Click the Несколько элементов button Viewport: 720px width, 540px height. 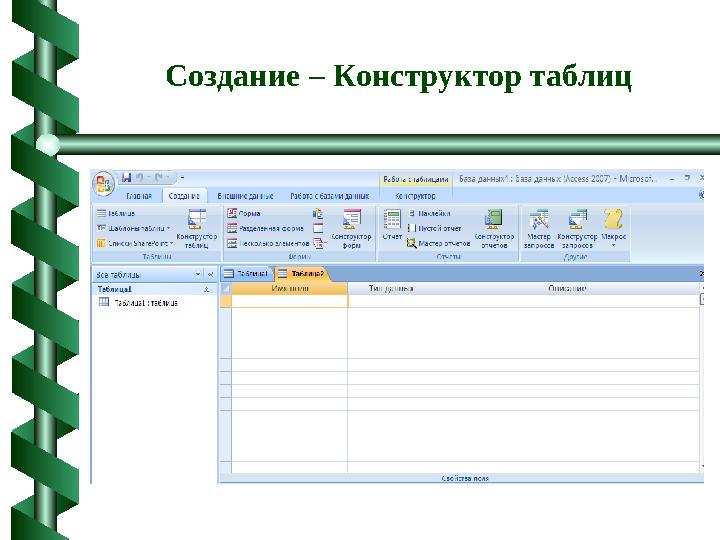[x=268, y=243]
